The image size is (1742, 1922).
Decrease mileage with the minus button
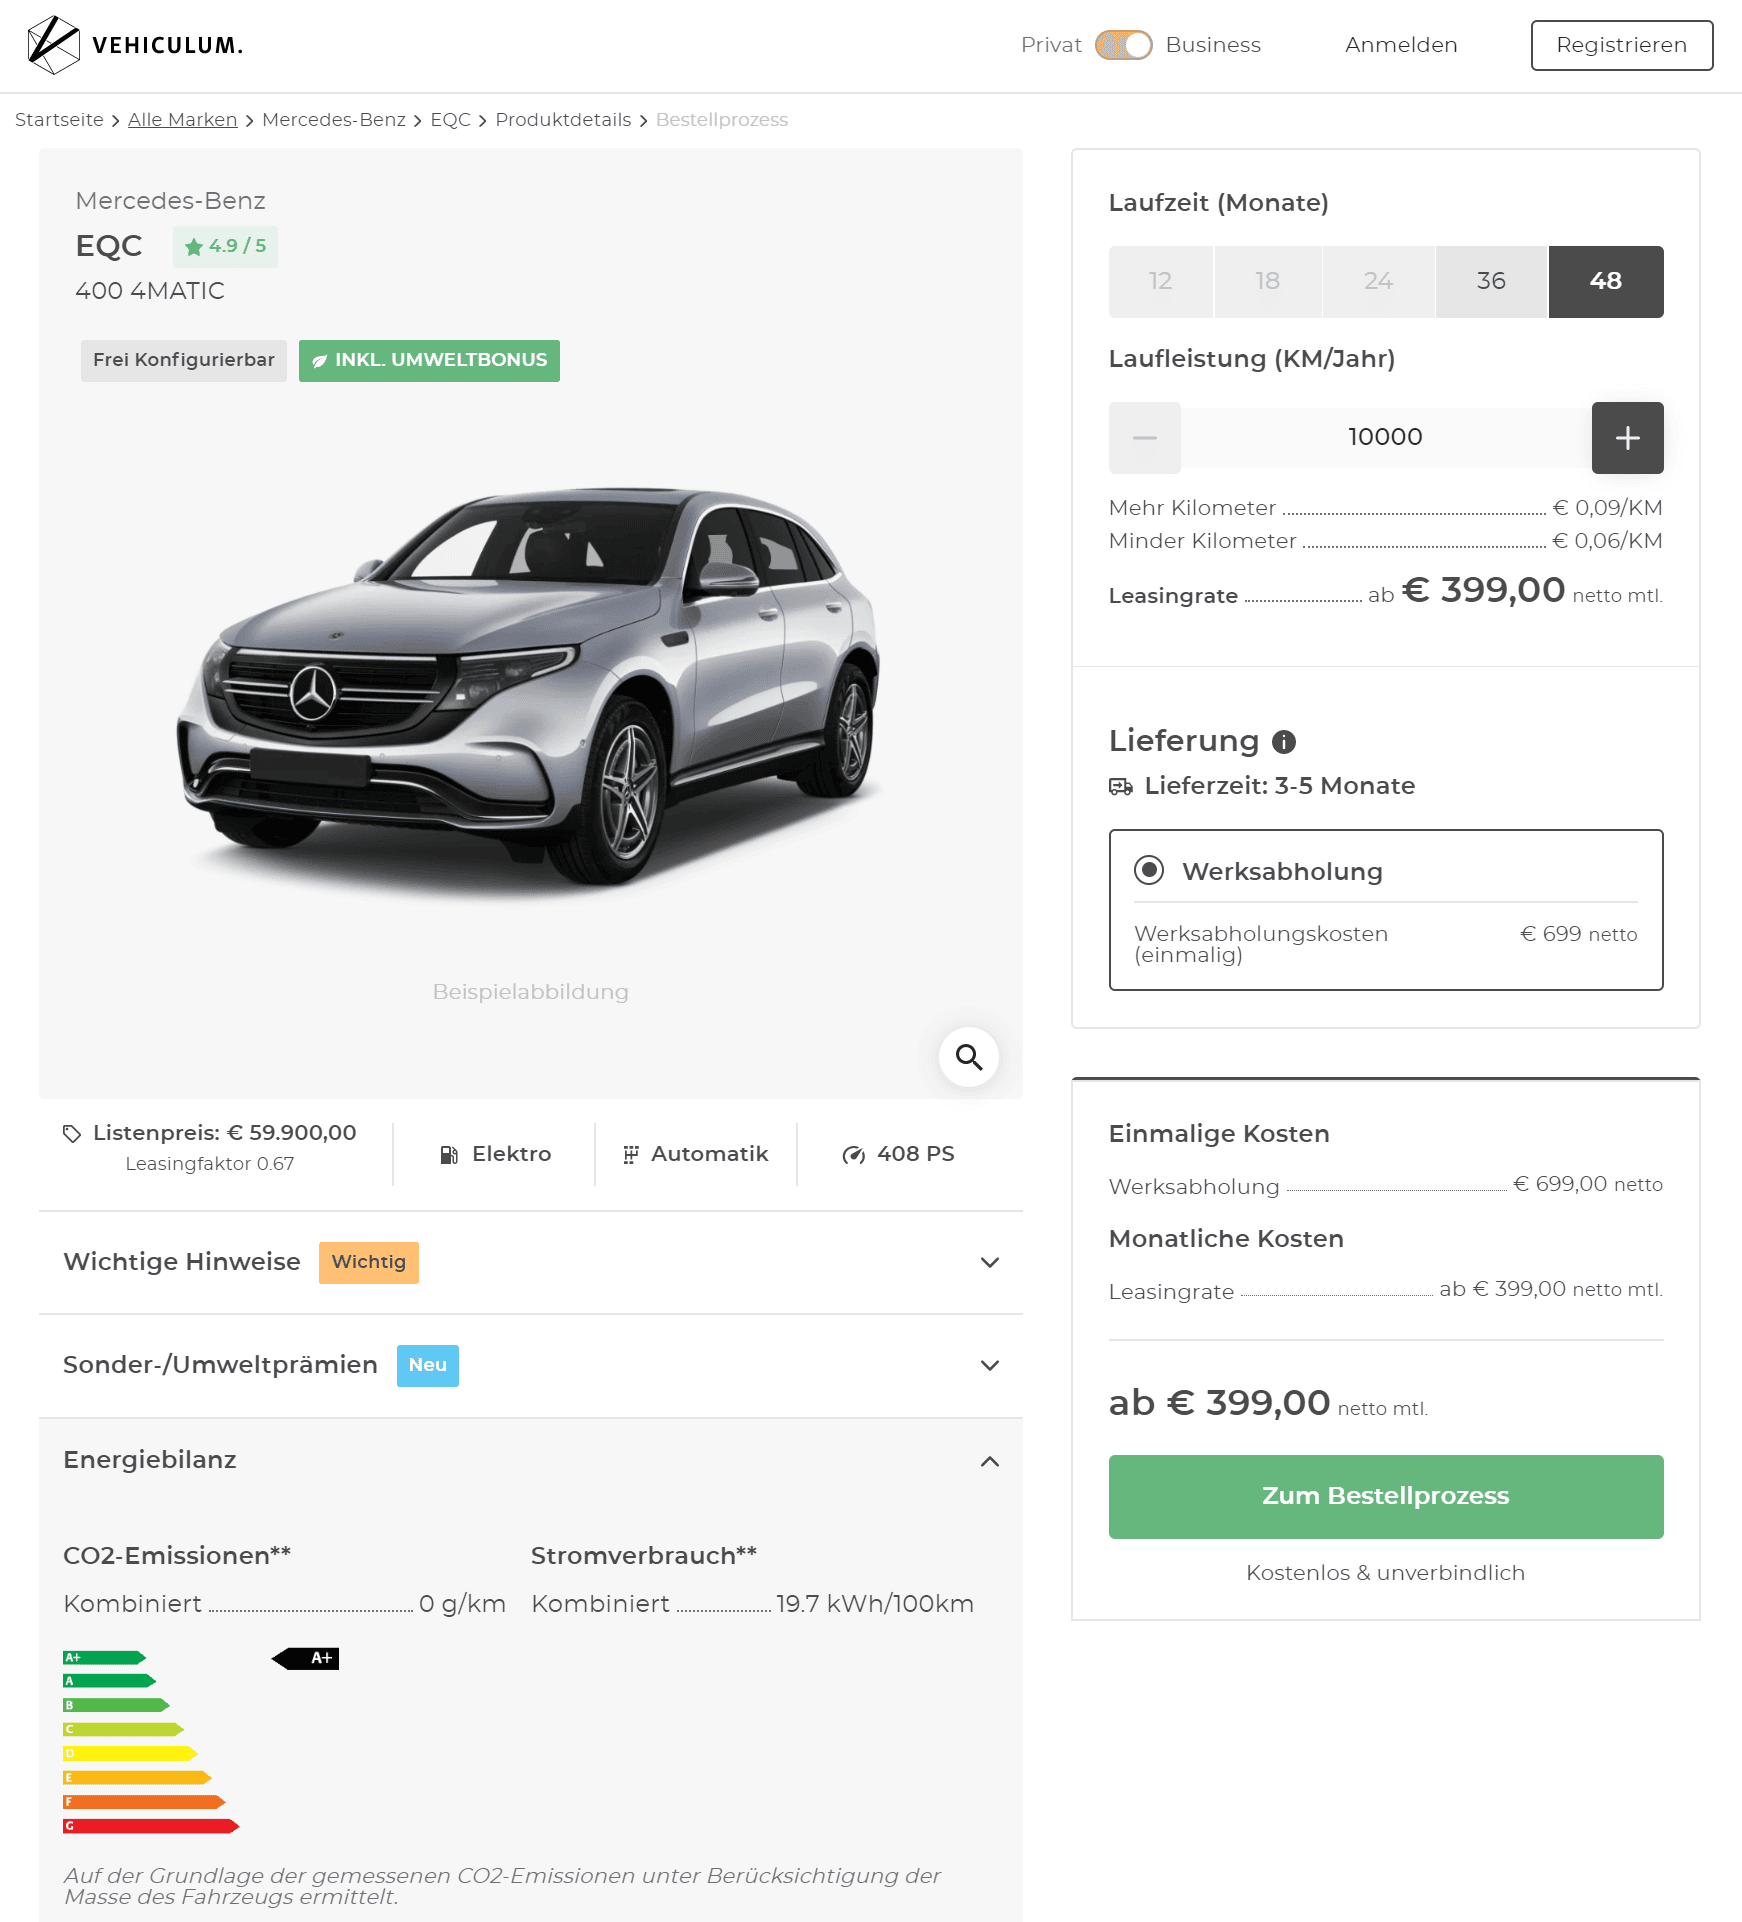pyautogui.click(x=1145, y=437)
